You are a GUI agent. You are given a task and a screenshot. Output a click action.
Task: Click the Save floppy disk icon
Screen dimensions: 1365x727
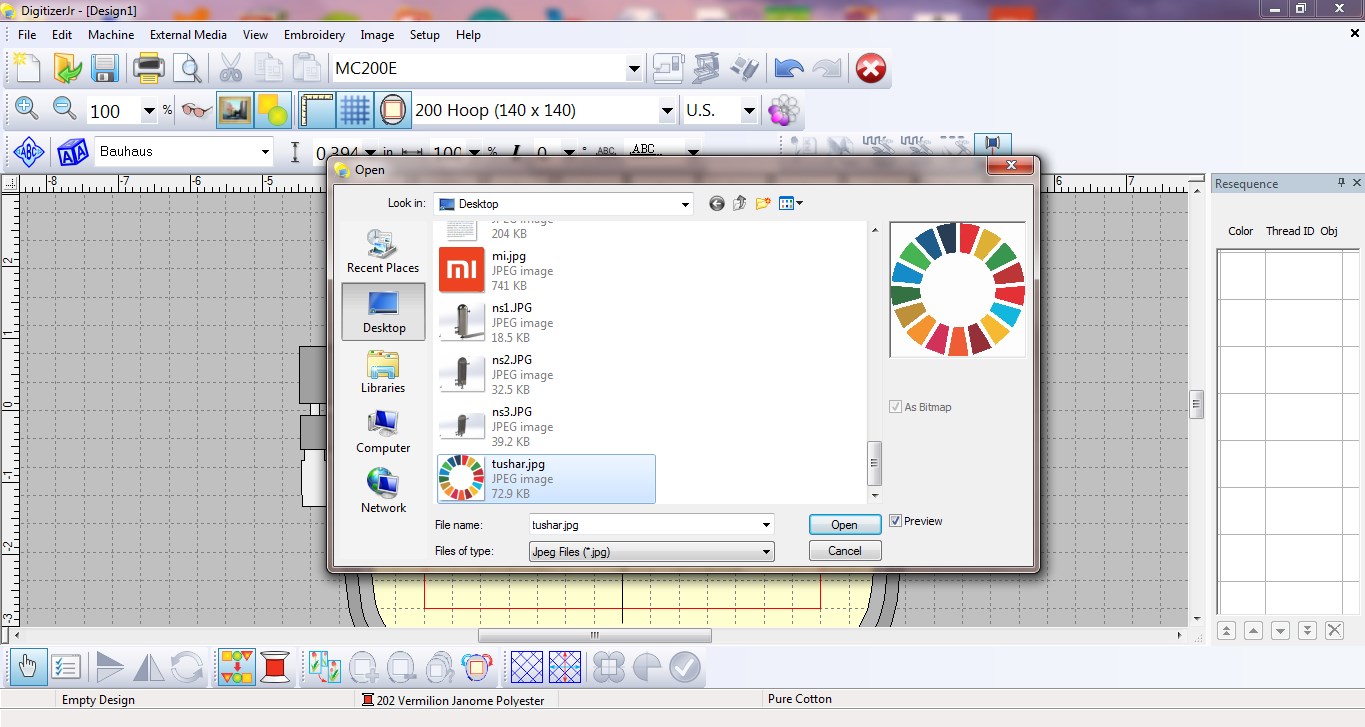pyautogui.click(x=105, y=68)
